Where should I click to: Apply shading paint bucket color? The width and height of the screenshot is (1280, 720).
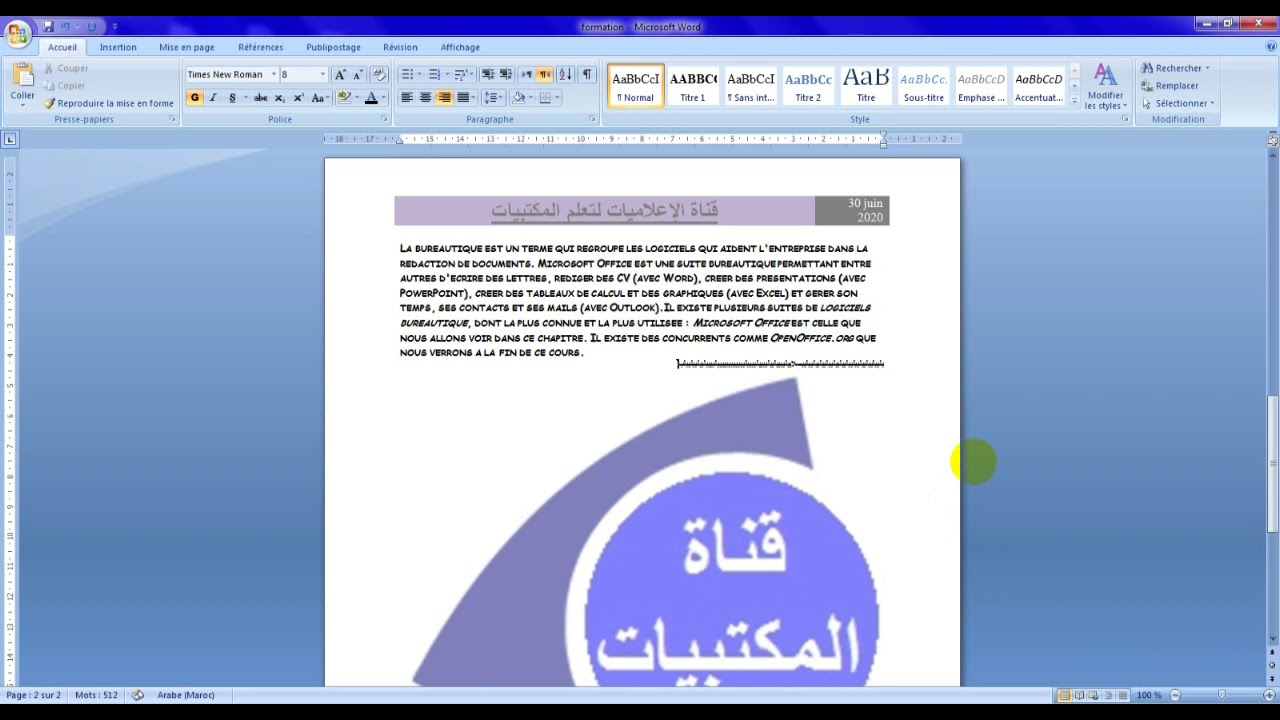click(x=518, y=97)
